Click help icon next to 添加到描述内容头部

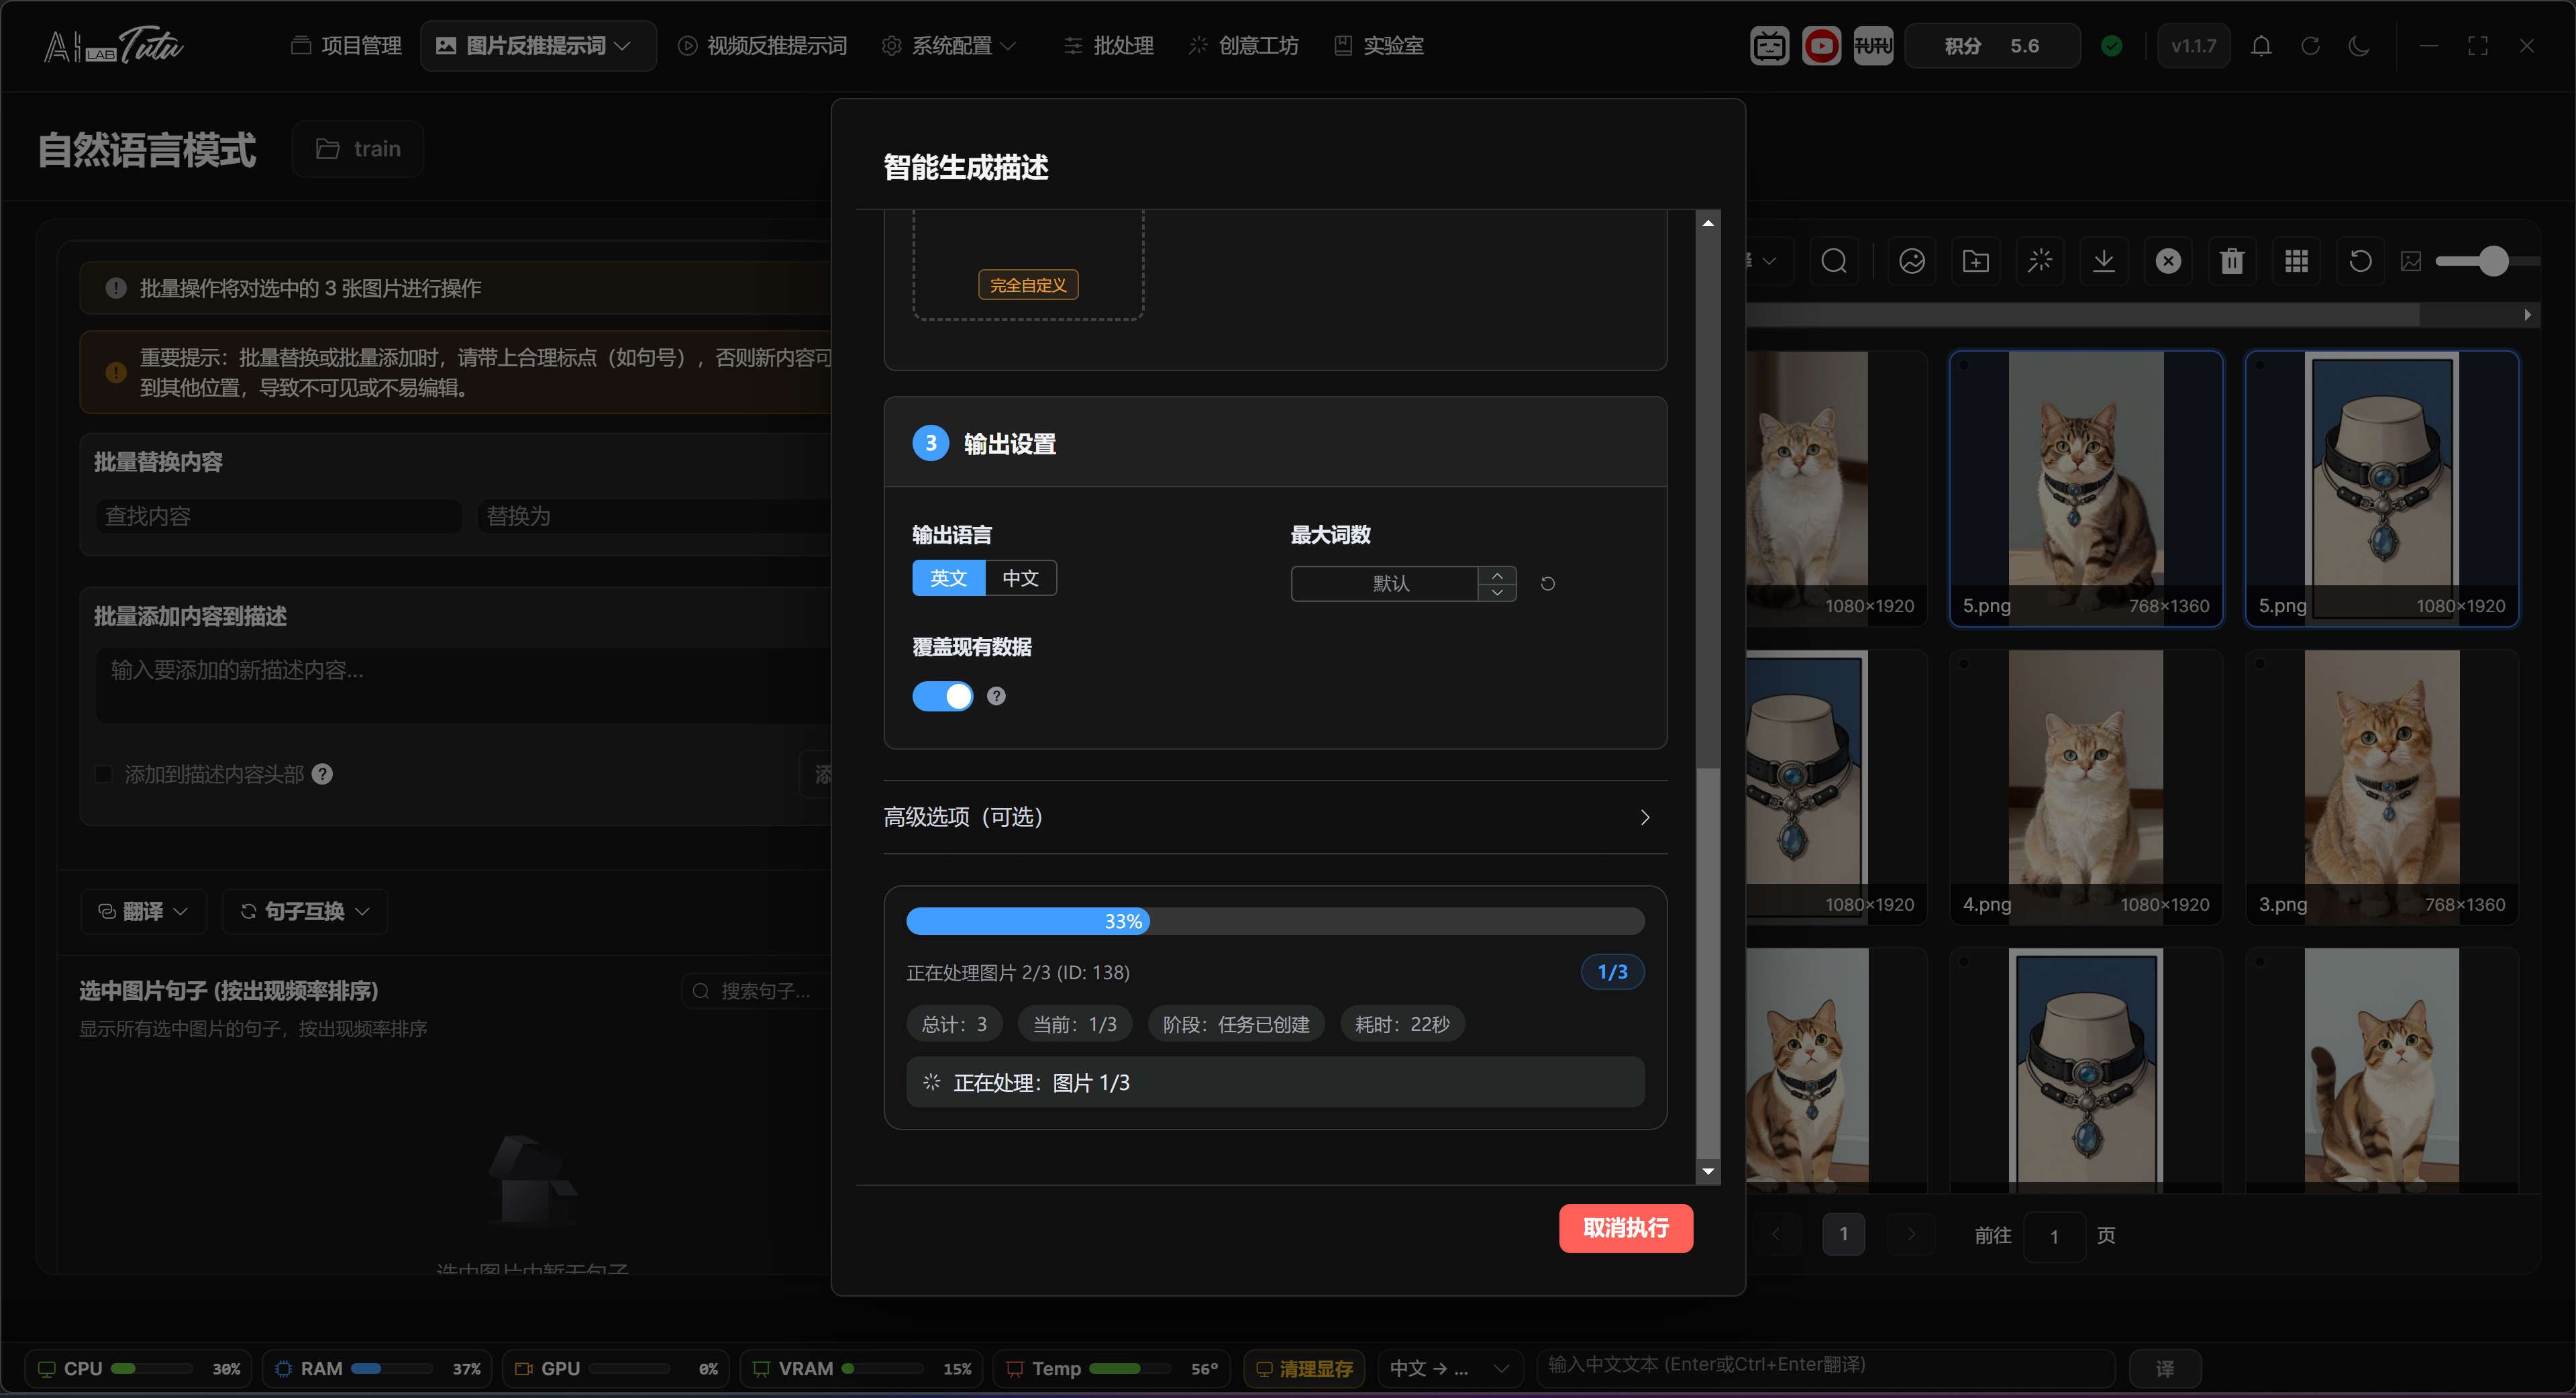coord(322,774)
